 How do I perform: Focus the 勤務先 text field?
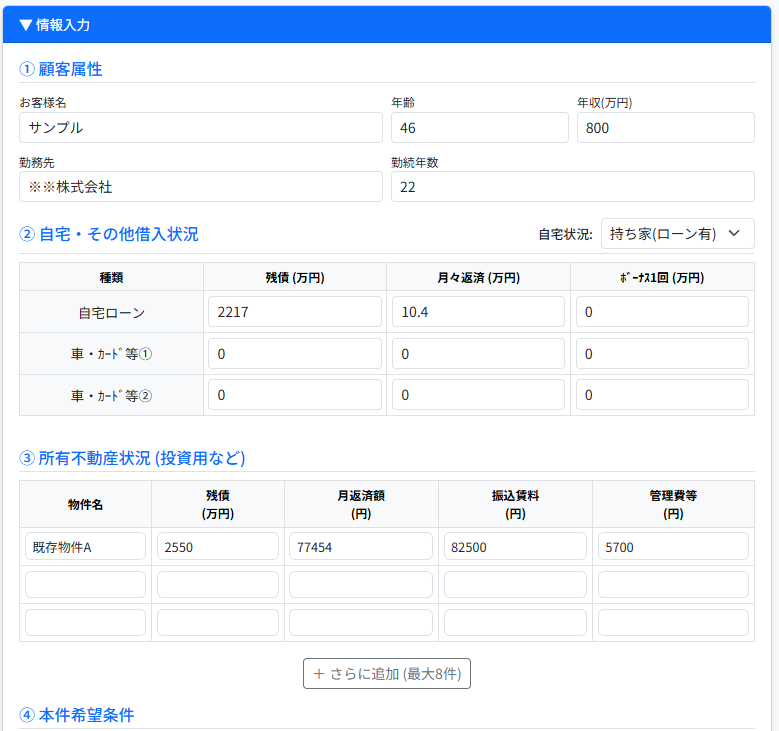point(200,187)
